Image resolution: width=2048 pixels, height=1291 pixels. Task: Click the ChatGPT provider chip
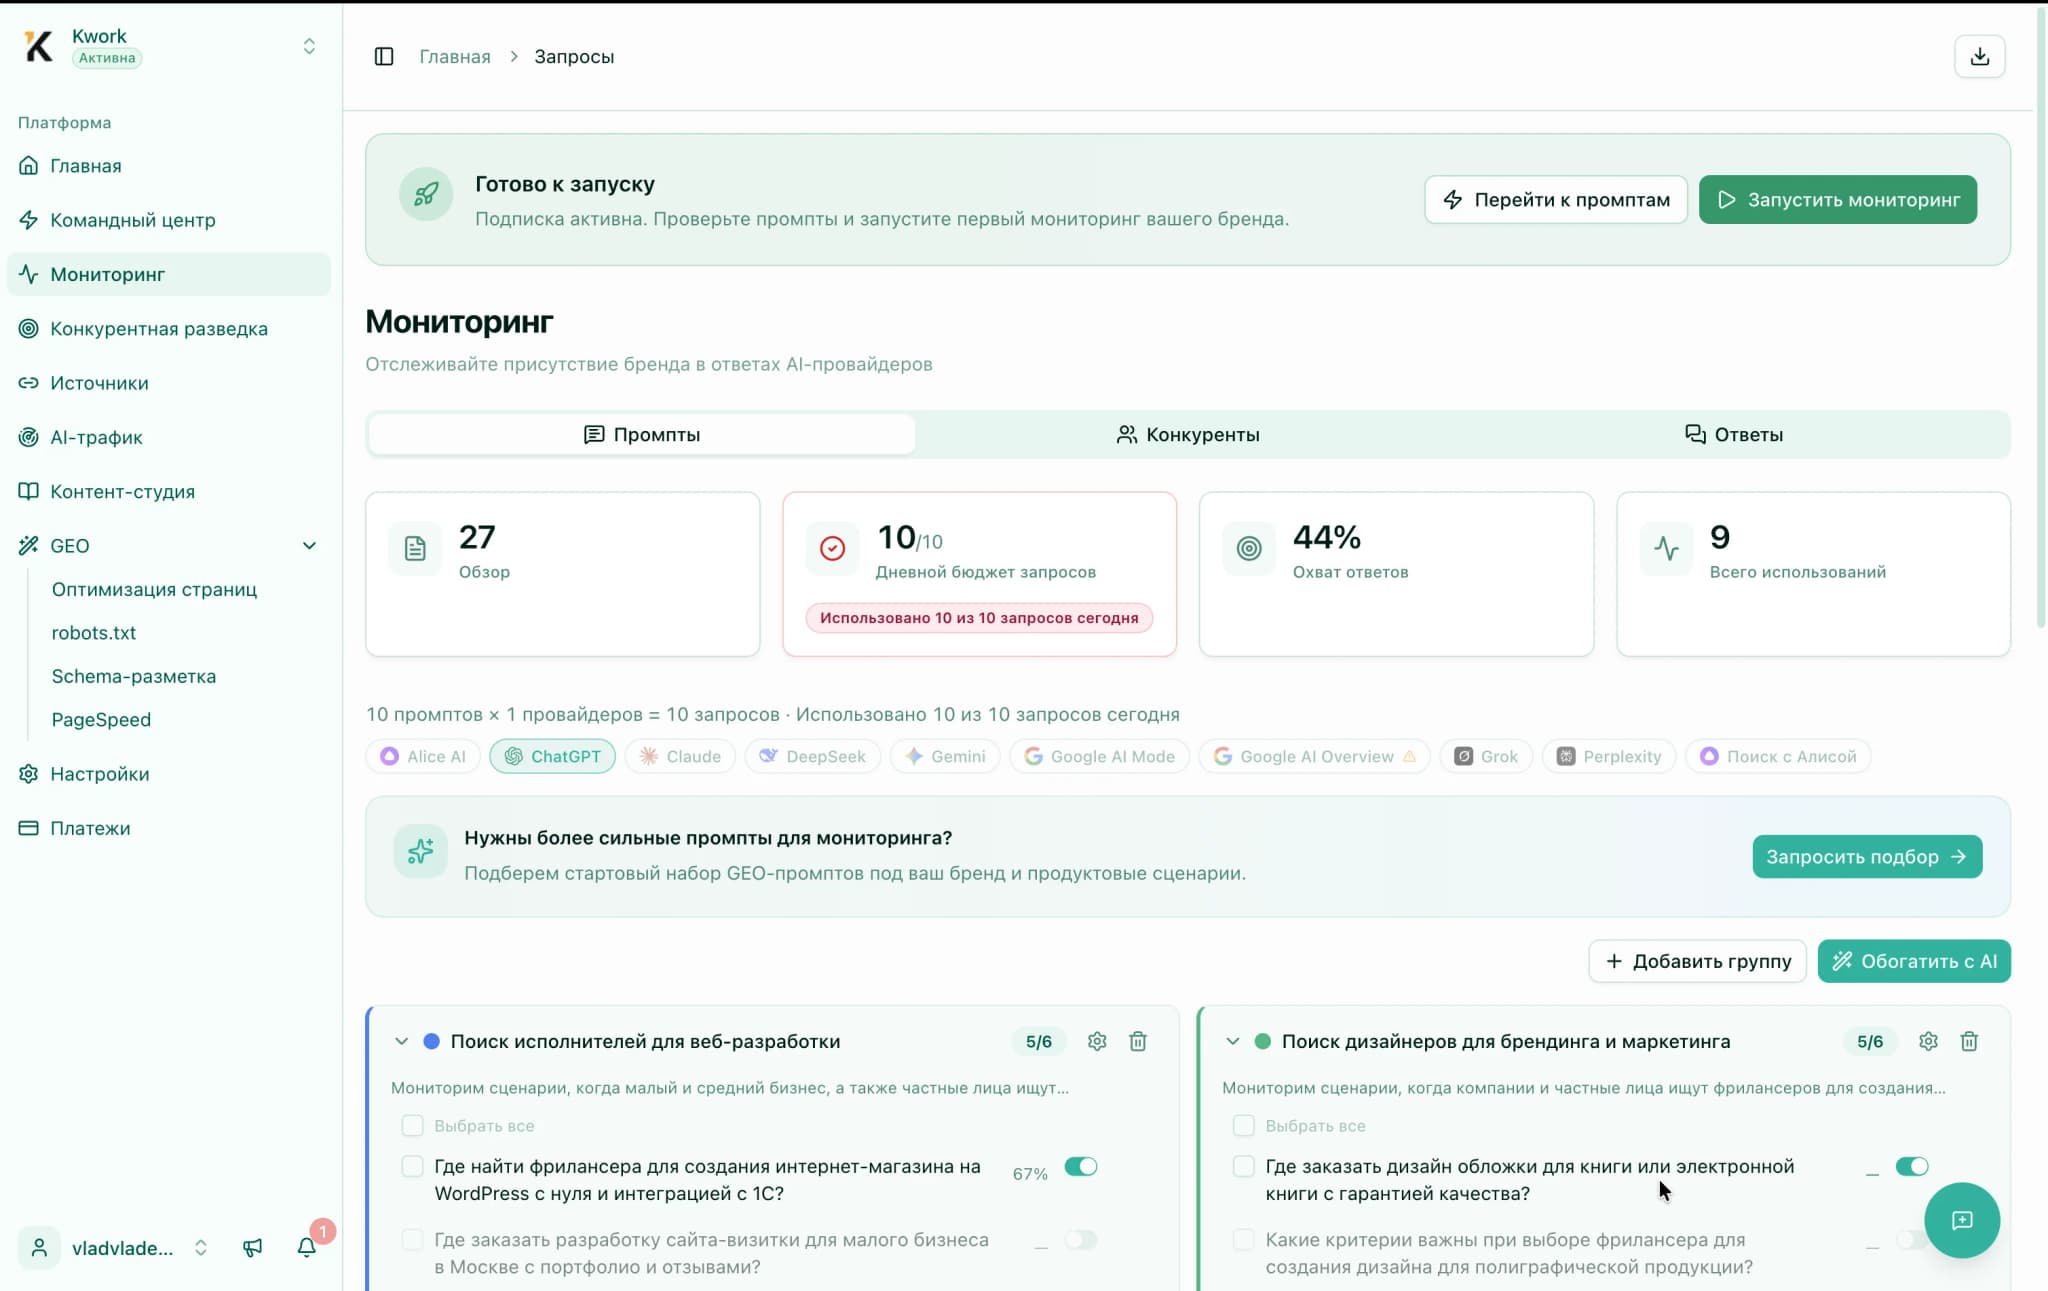552,756
